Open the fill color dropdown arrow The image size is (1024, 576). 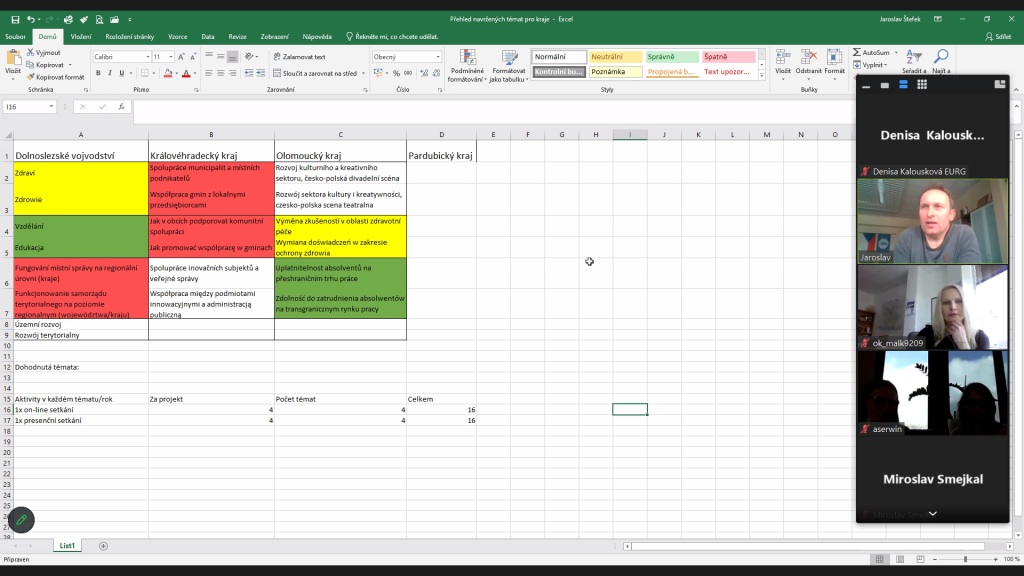[176, 73]
